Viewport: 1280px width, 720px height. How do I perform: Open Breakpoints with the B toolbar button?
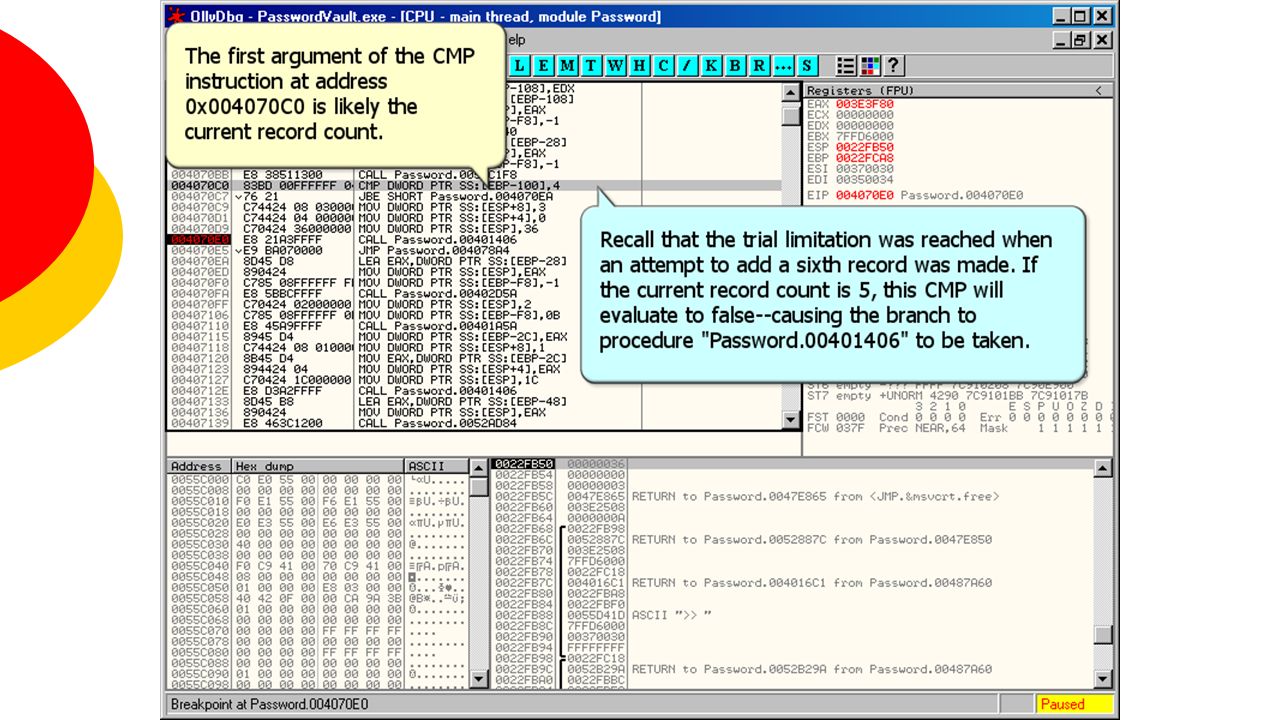pos(735,66)
